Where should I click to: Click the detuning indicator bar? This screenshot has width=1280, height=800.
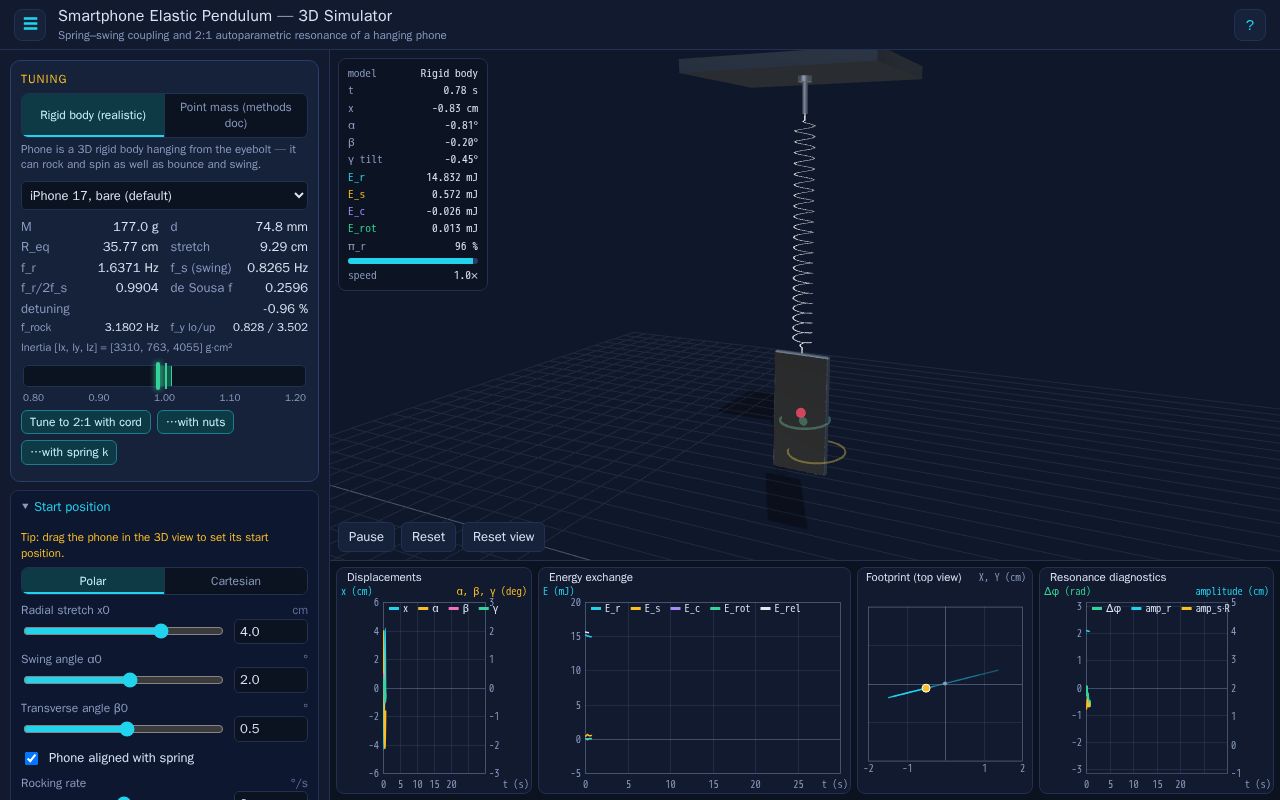point(164,376)
